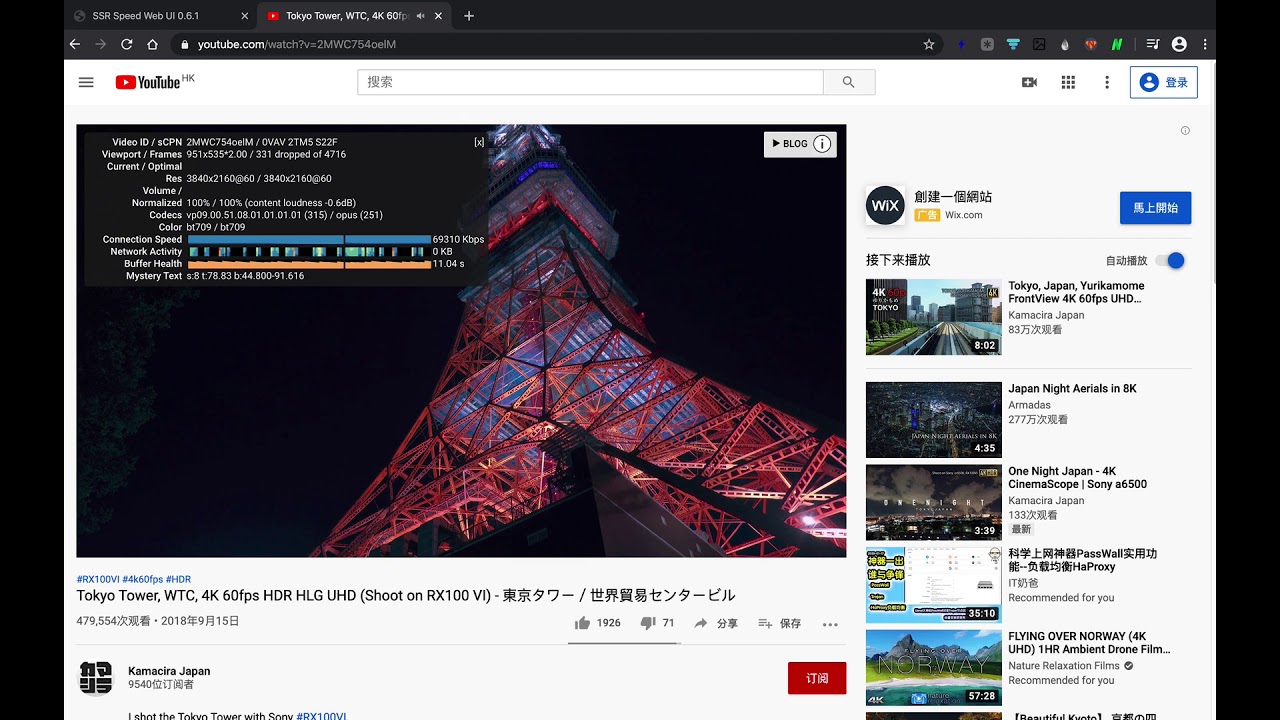The width and height of the screenshot is (1280, 720).
Task: Click the address bar URL
Action: [x=297, y=44]
